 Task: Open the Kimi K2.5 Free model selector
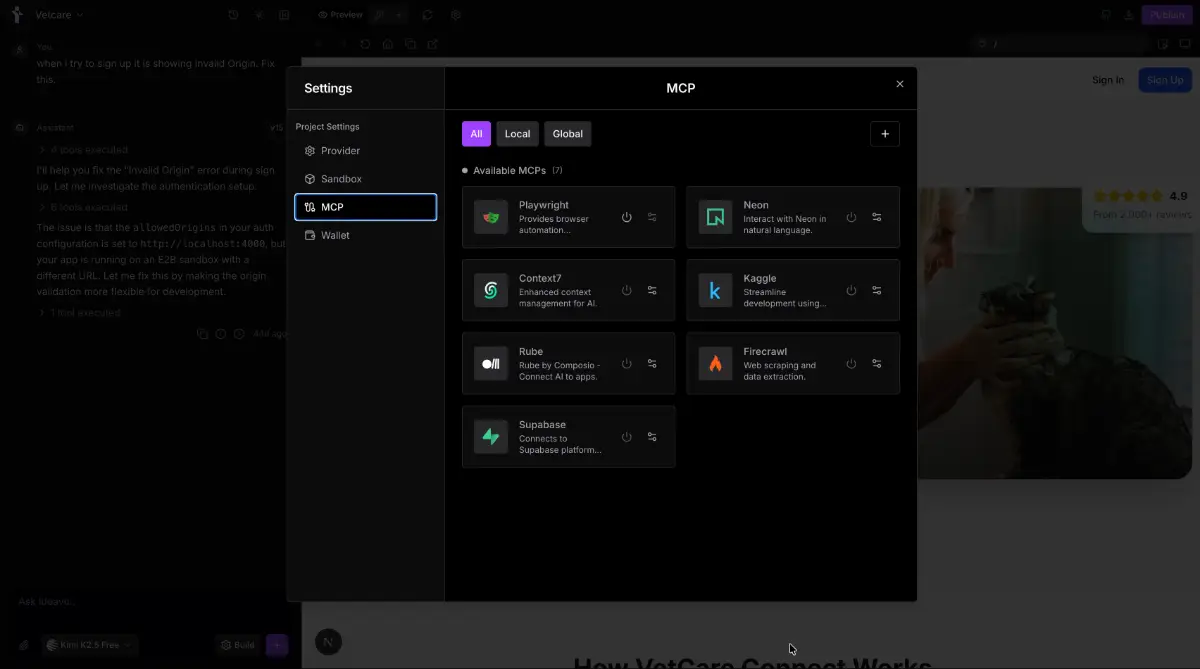click(x=90, y=645)
